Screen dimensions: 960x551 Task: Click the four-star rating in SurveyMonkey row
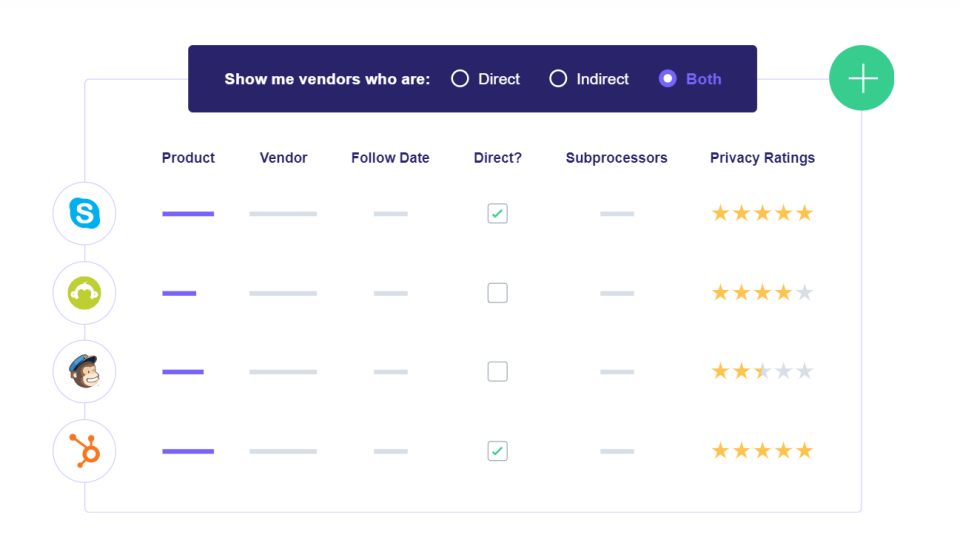click(762, 293)
